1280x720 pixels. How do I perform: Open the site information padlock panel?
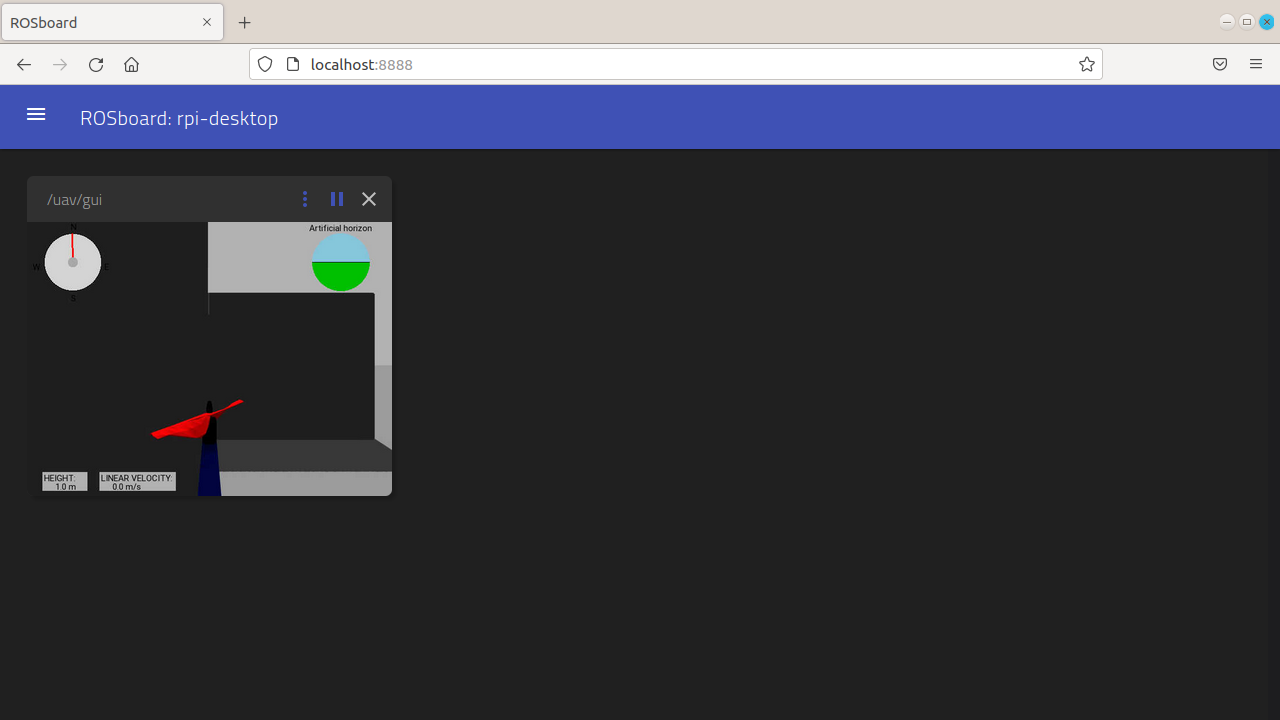[293, 64]
